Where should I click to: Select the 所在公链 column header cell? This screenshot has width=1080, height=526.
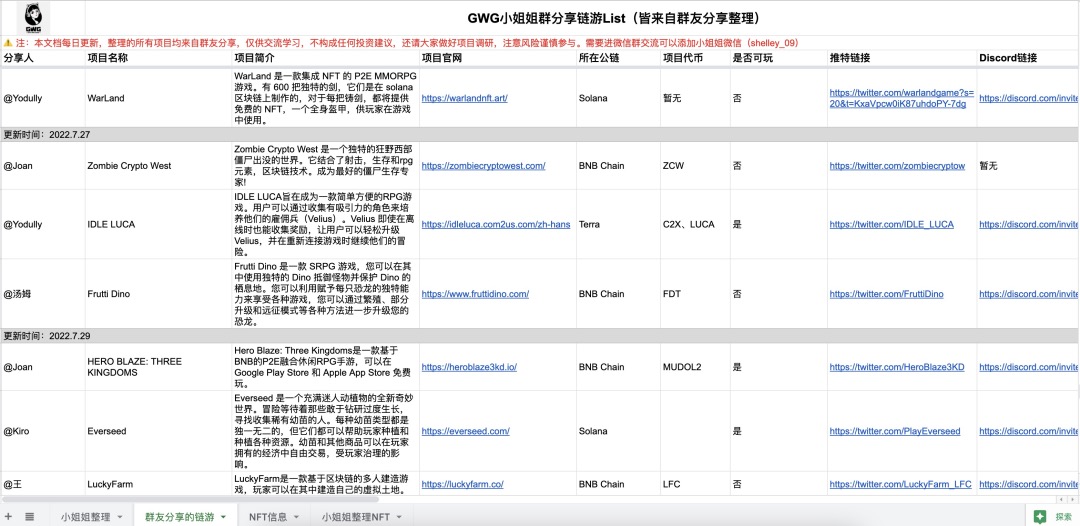tap(618, 58)
